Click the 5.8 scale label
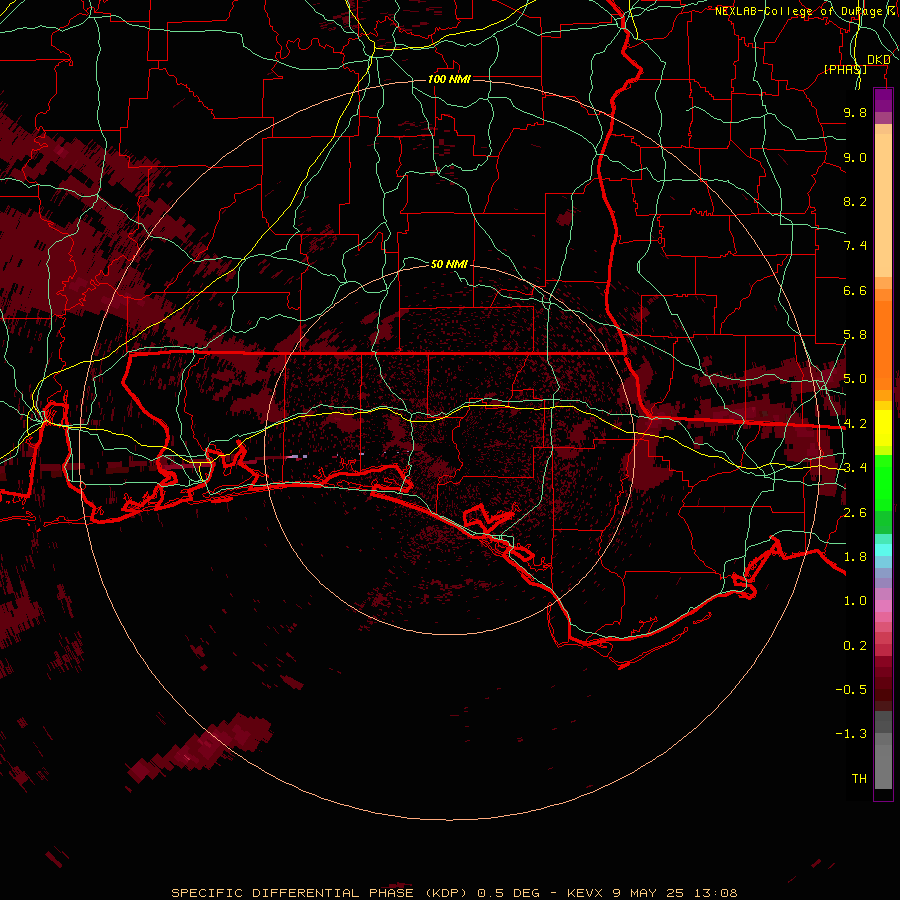This screenshot has height=900, width=900. (855, 335)
